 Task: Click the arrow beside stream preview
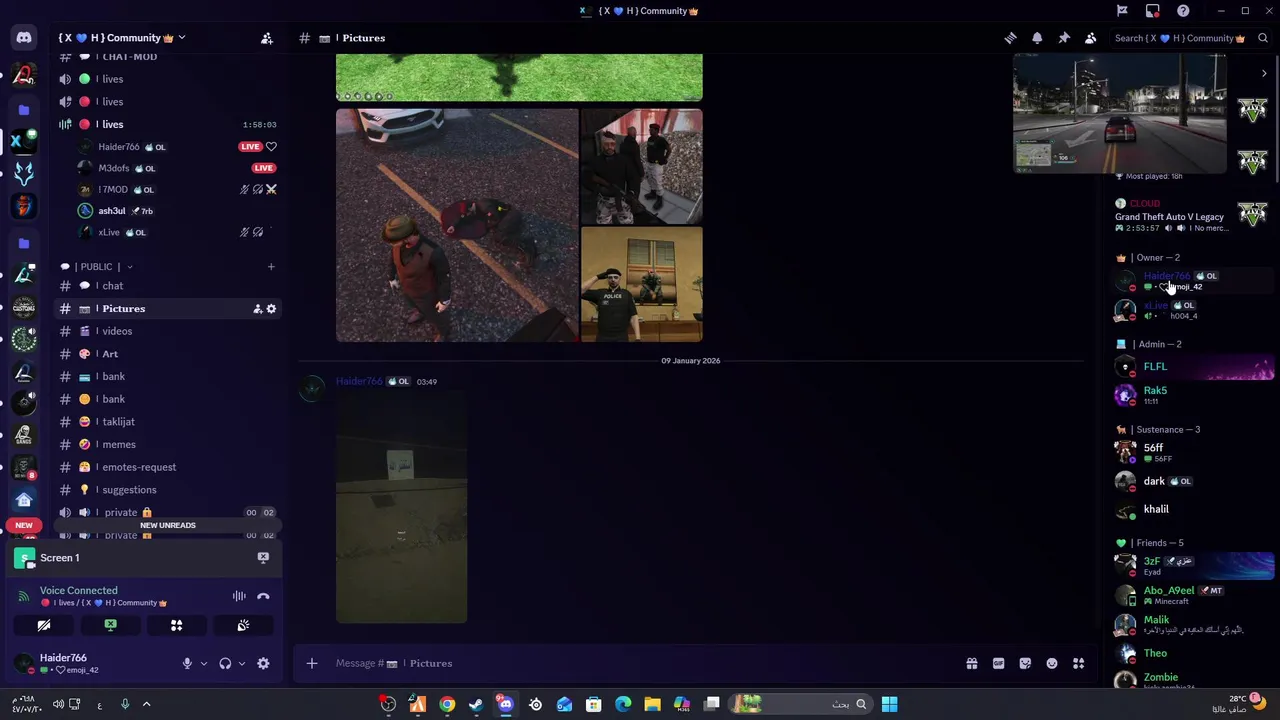[x=1264, y=73]
